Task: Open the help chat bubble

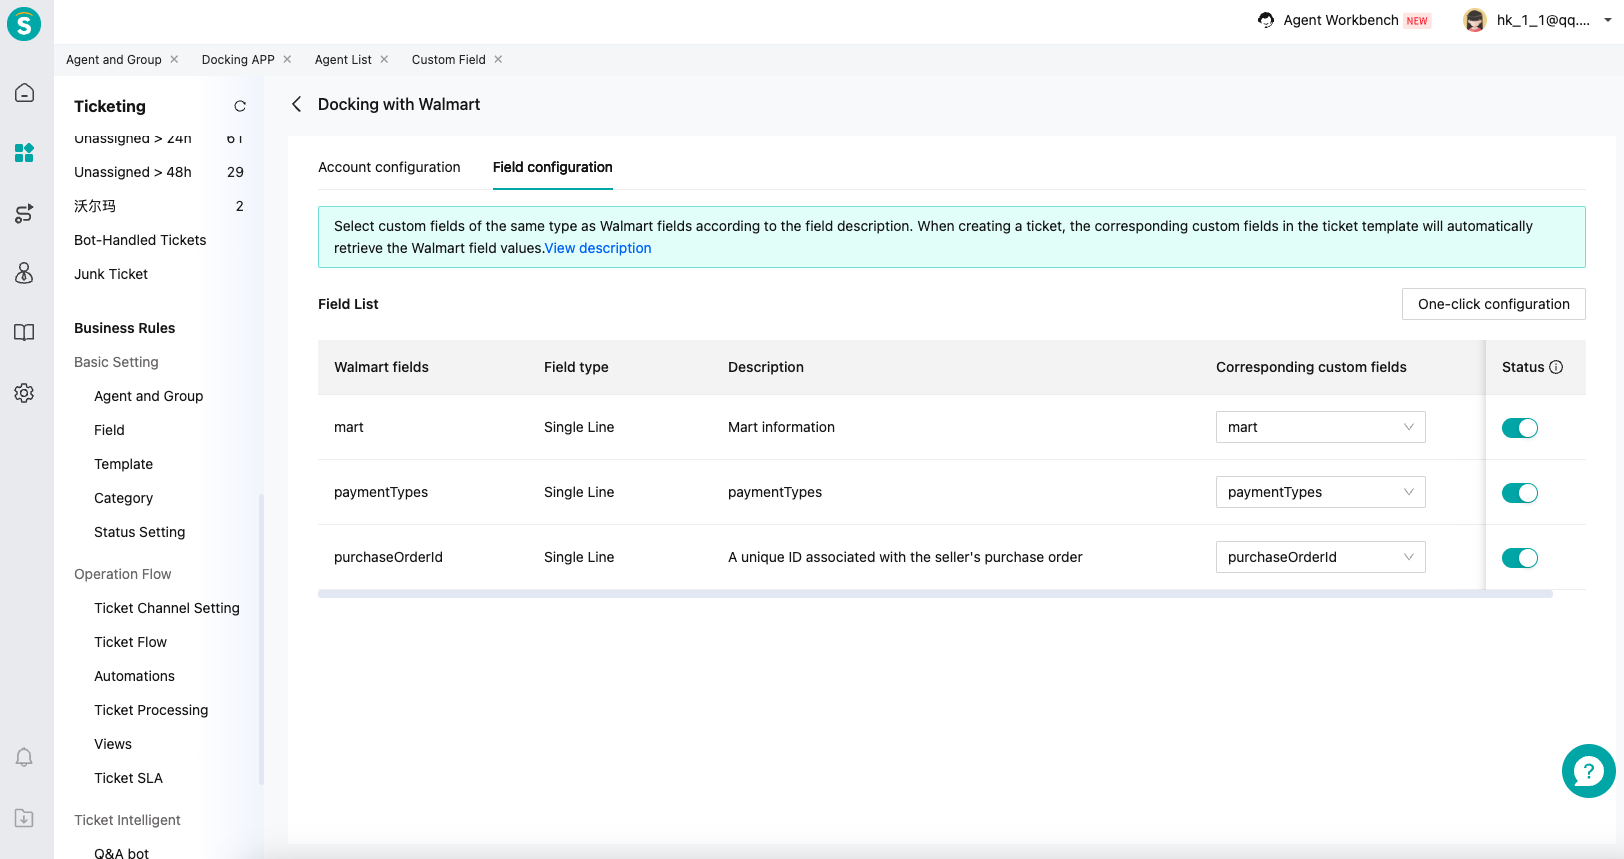Action: [x=1589, y=771]
